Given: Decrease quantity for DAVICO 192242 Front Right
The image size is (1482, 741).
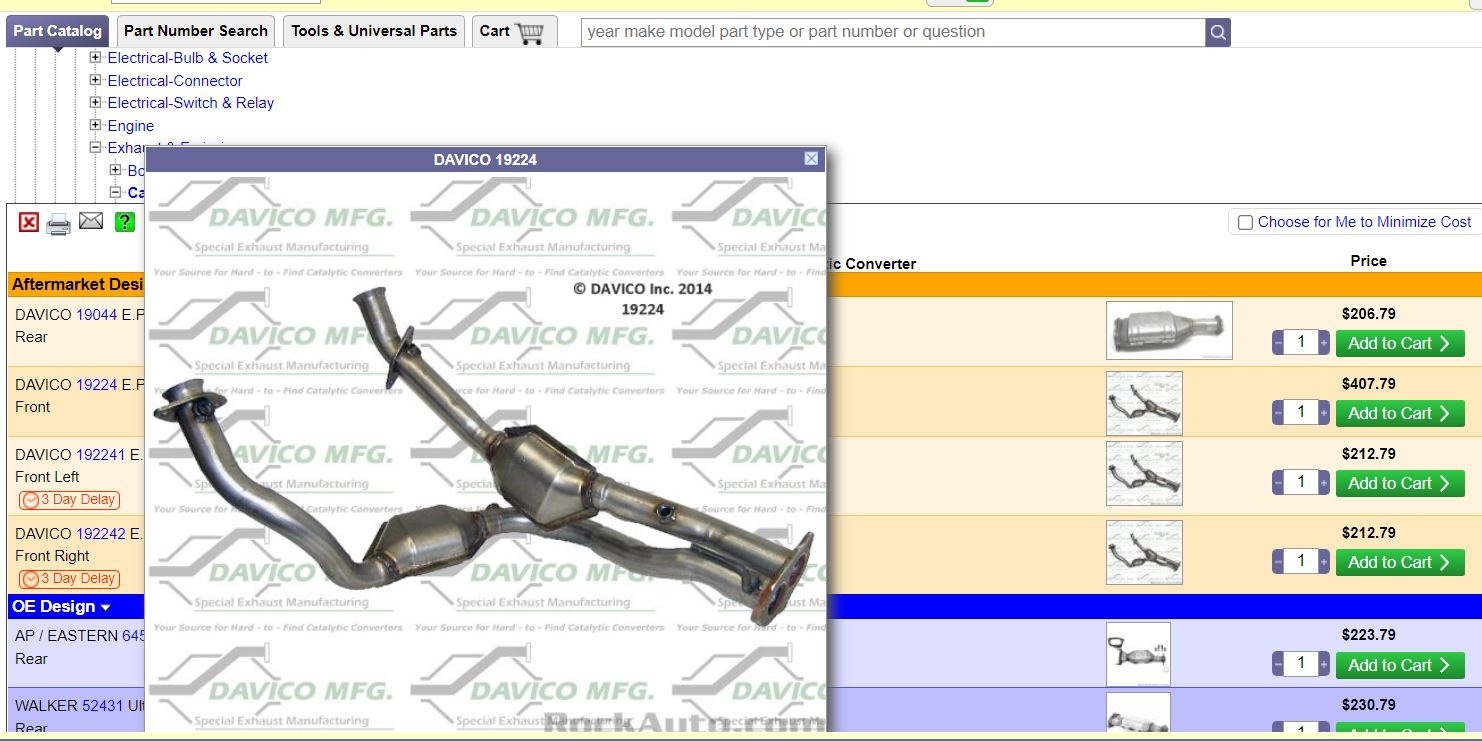Looking at the screenshot, I should pyautogui.click(x=1278, y=562).
